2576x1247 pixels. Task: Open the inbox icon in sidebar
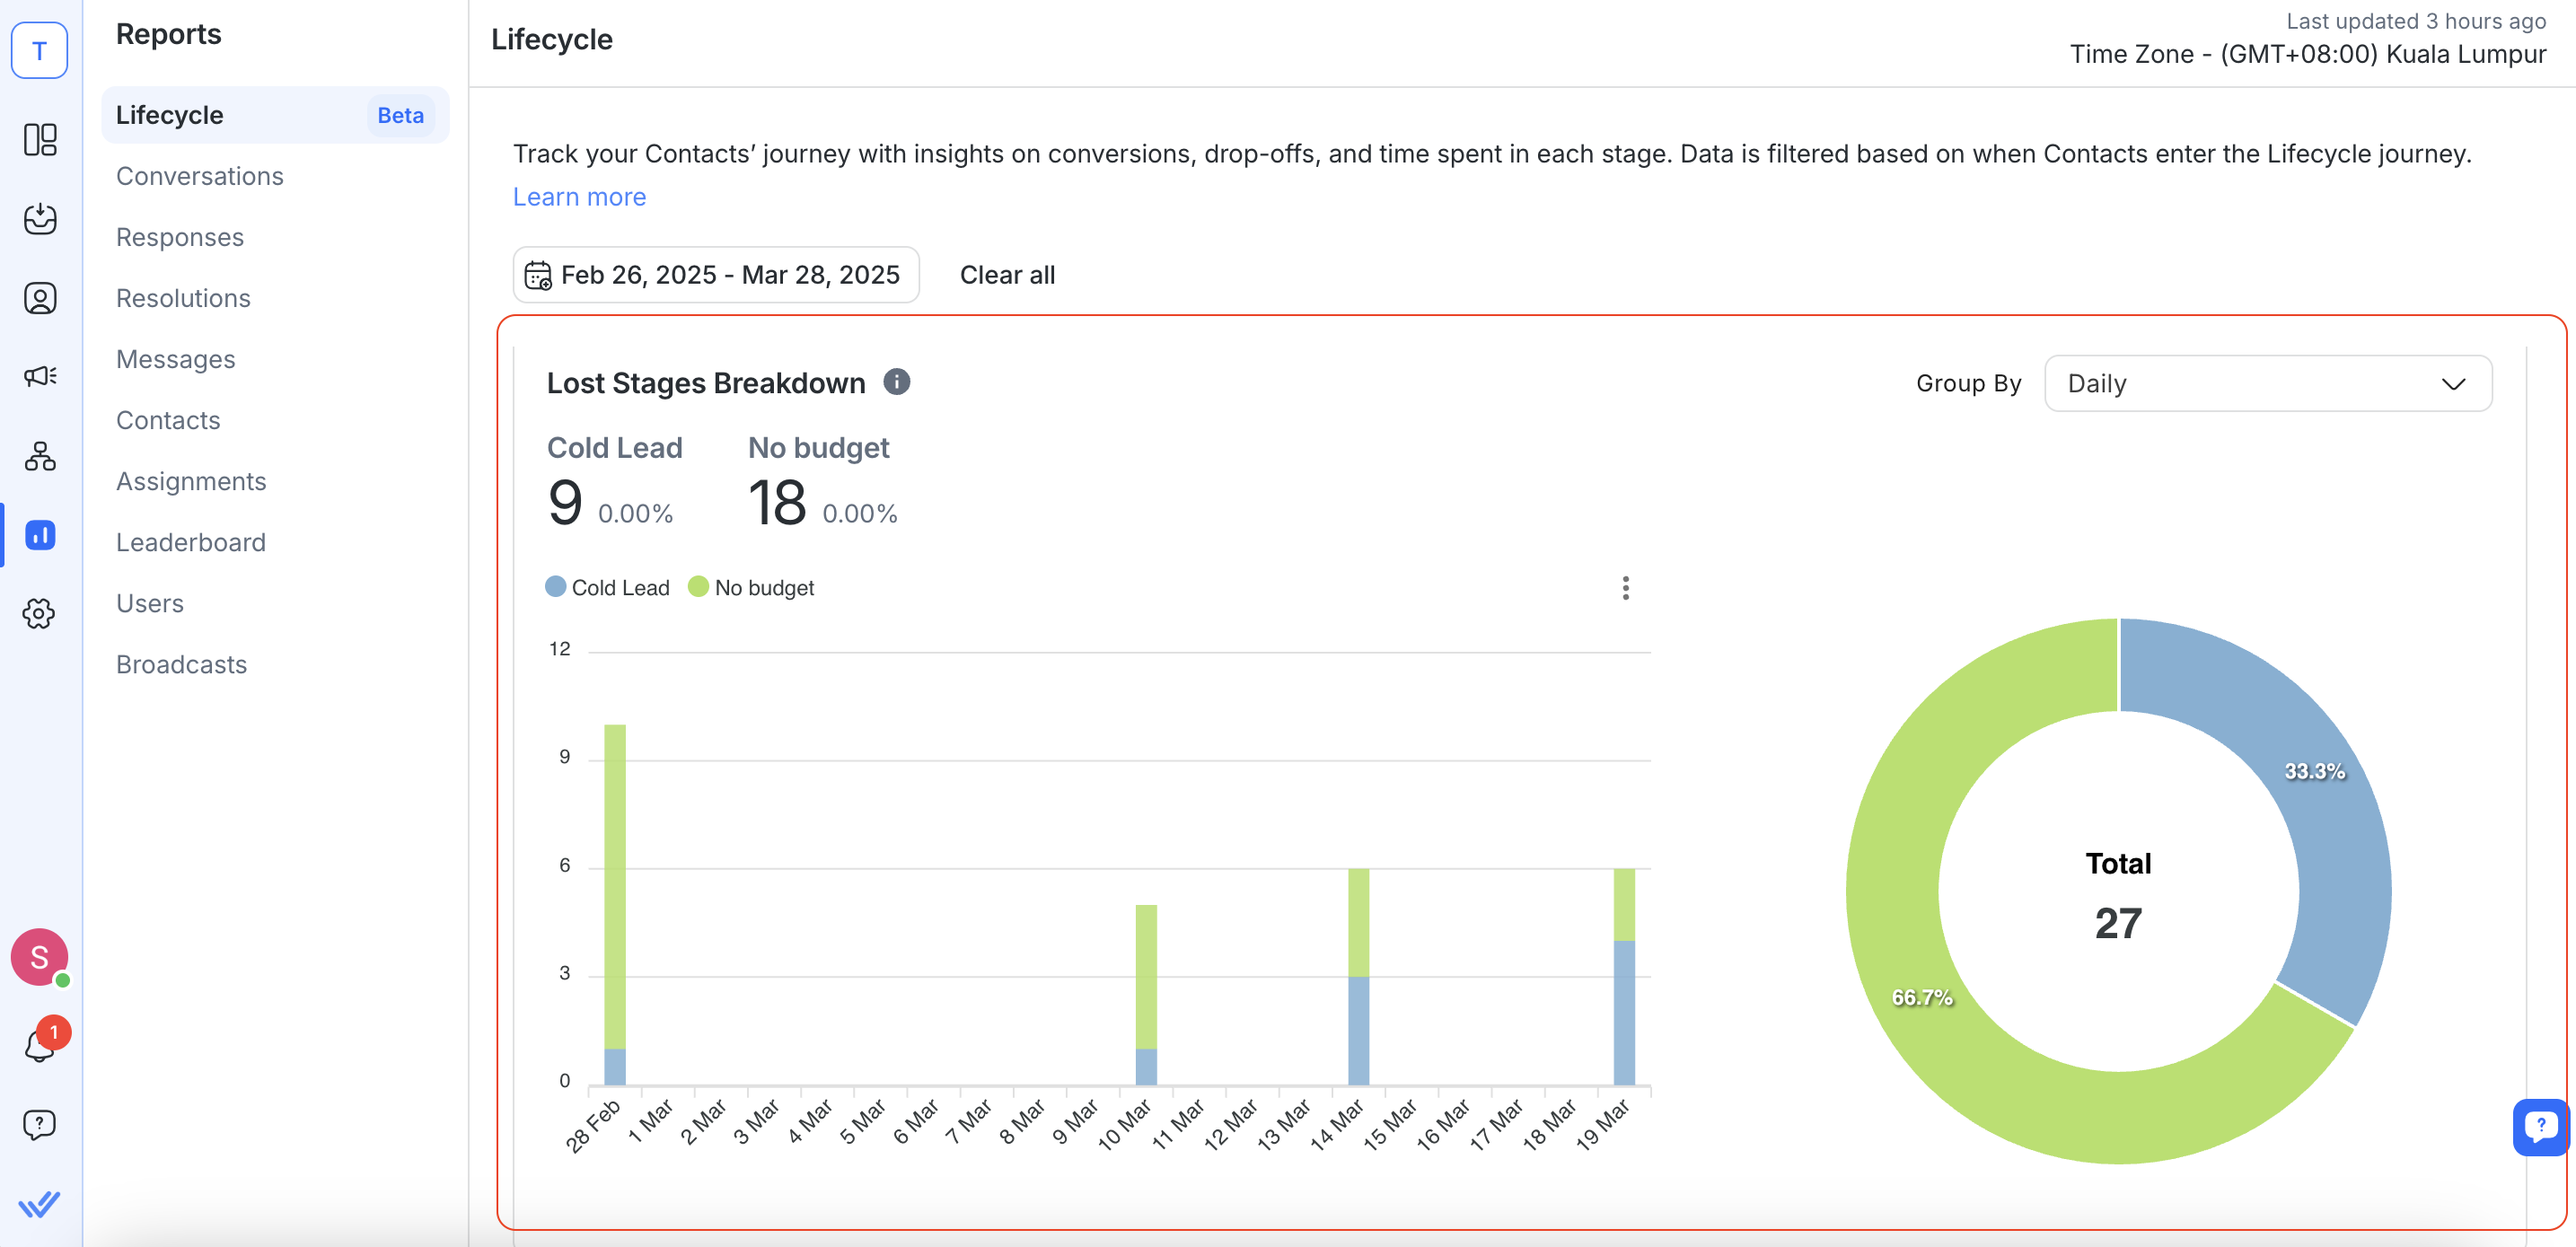coord(40,218)
